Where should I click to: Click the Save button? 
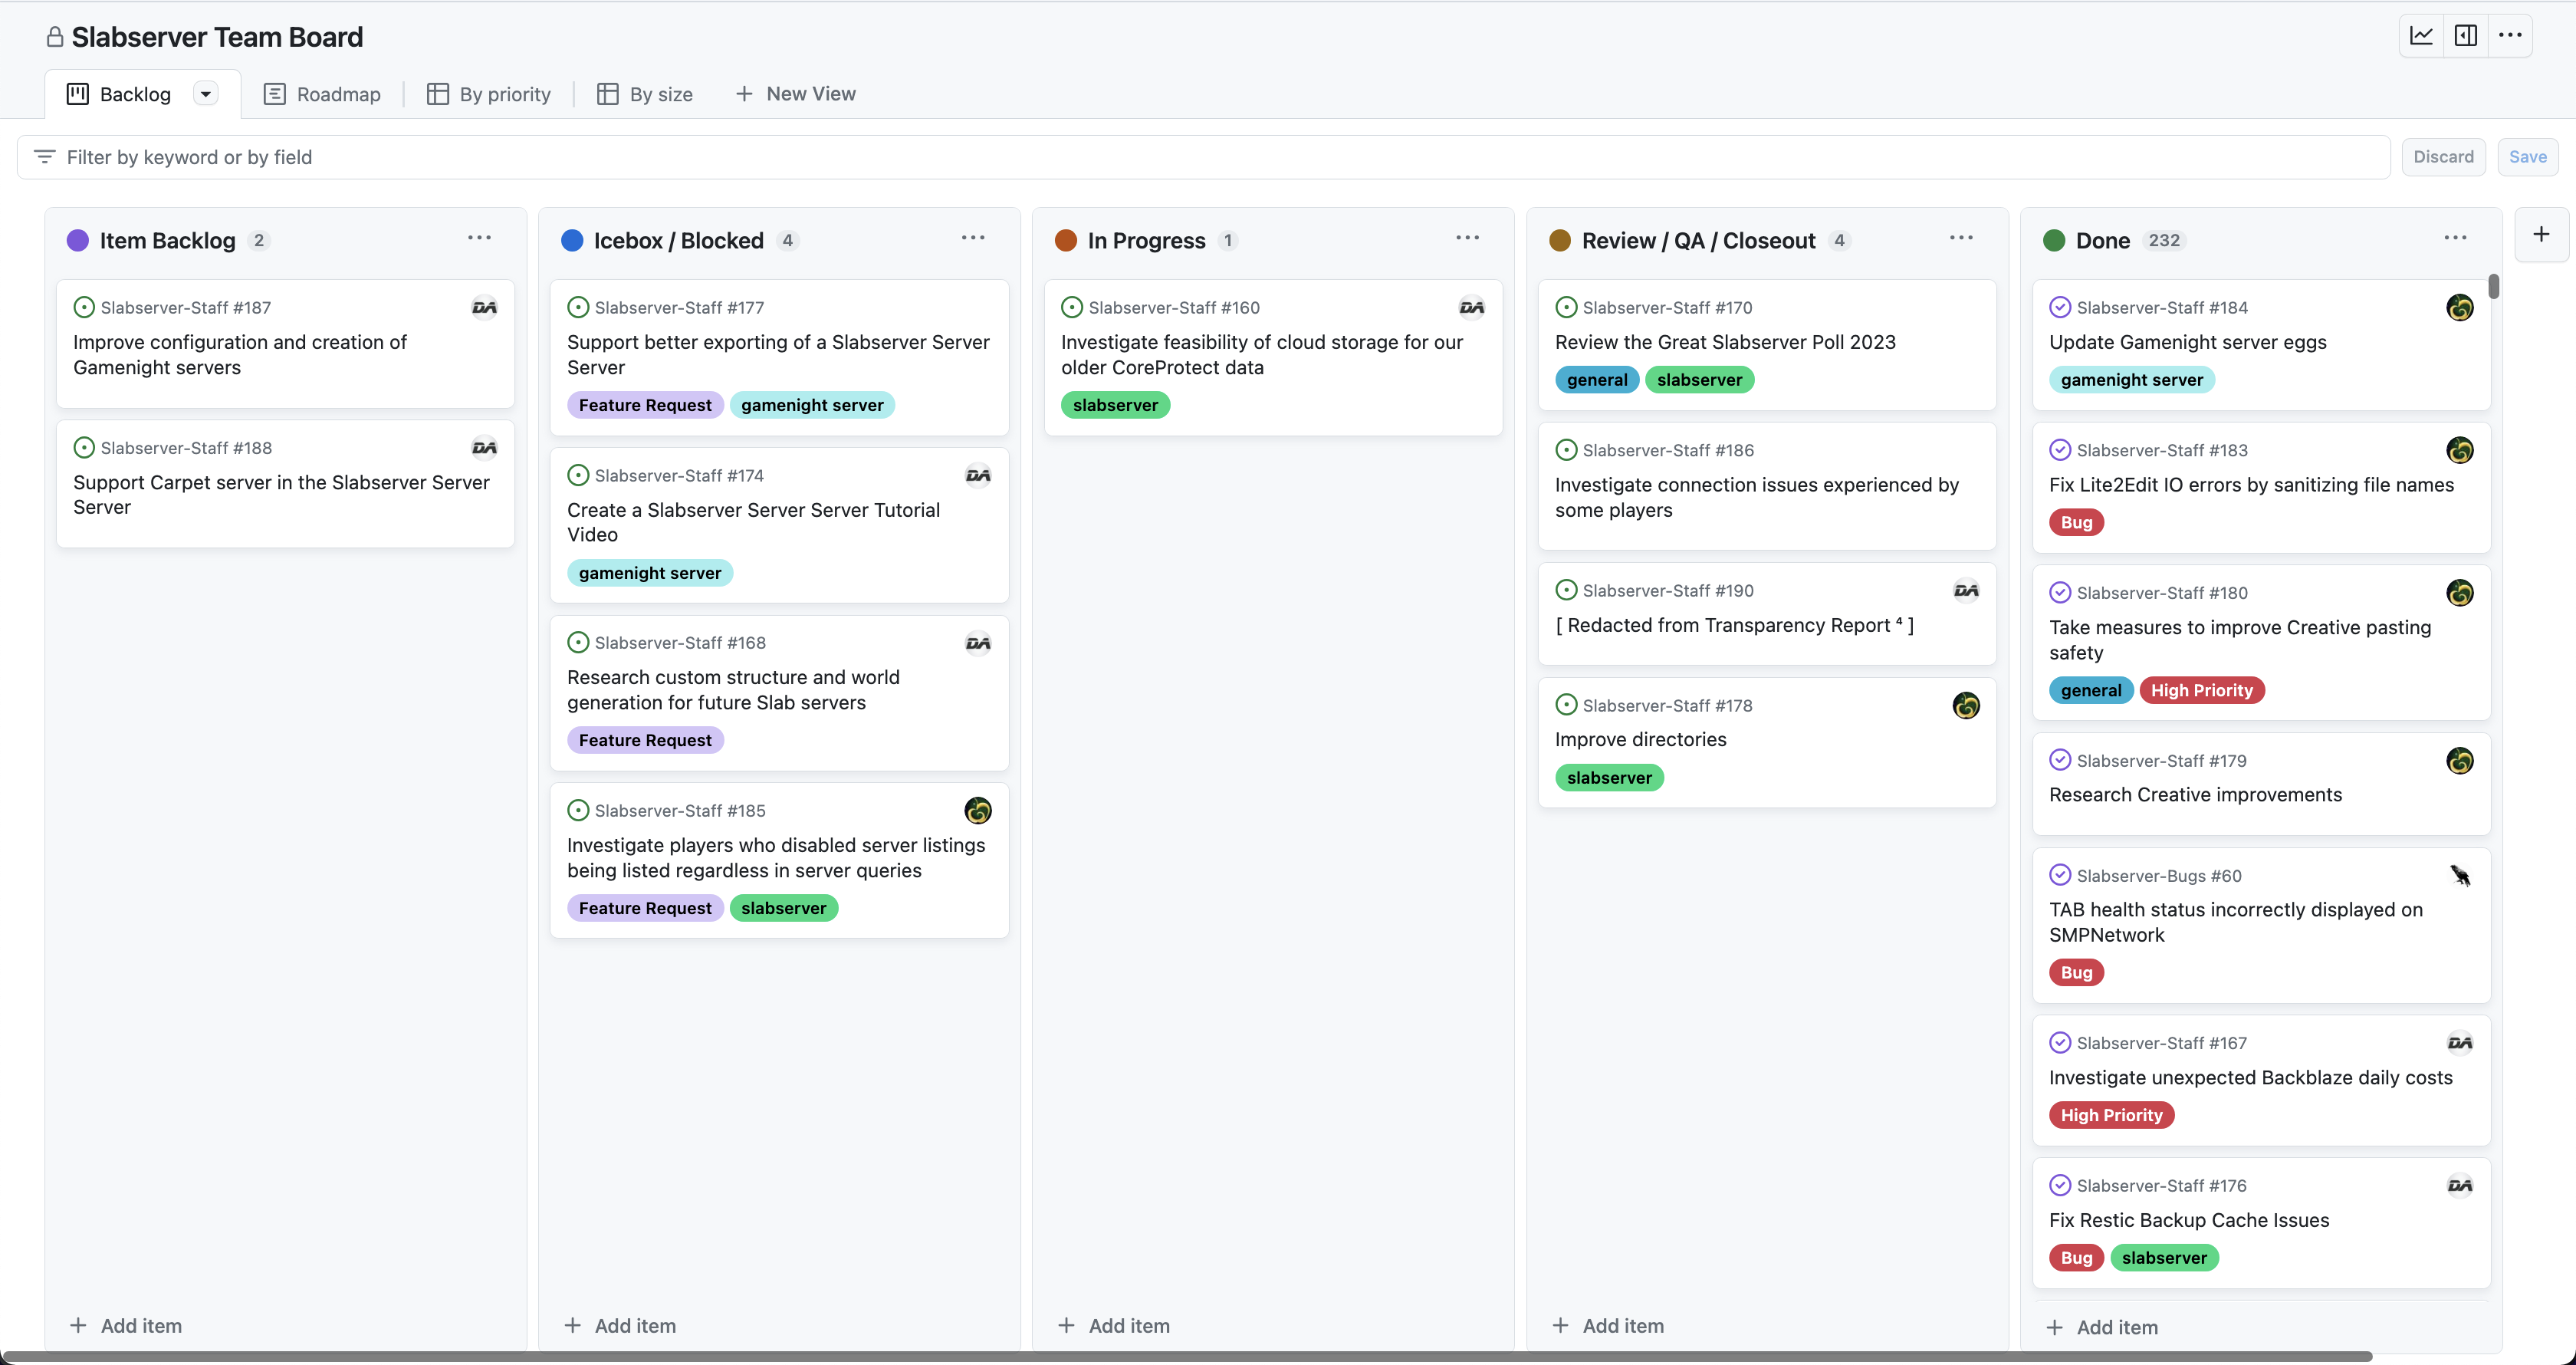[2527, 157]
